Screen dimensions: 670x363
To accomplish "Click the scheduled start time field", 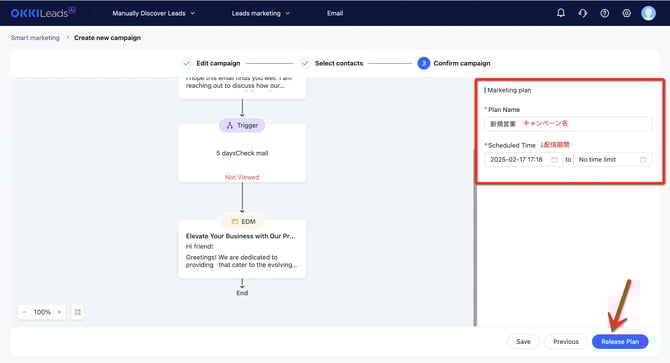I will coord(523,160).
